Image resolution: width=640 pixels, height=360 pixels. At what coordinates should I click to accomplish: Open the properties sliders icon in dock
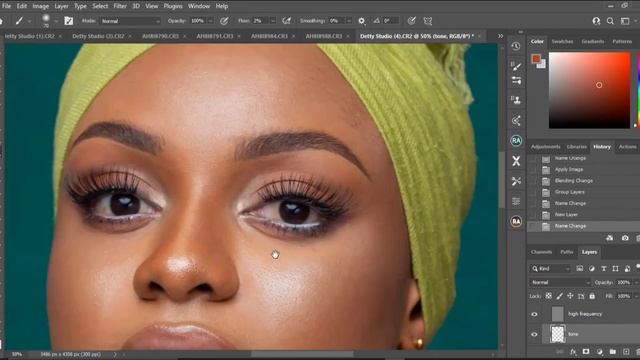516,201
